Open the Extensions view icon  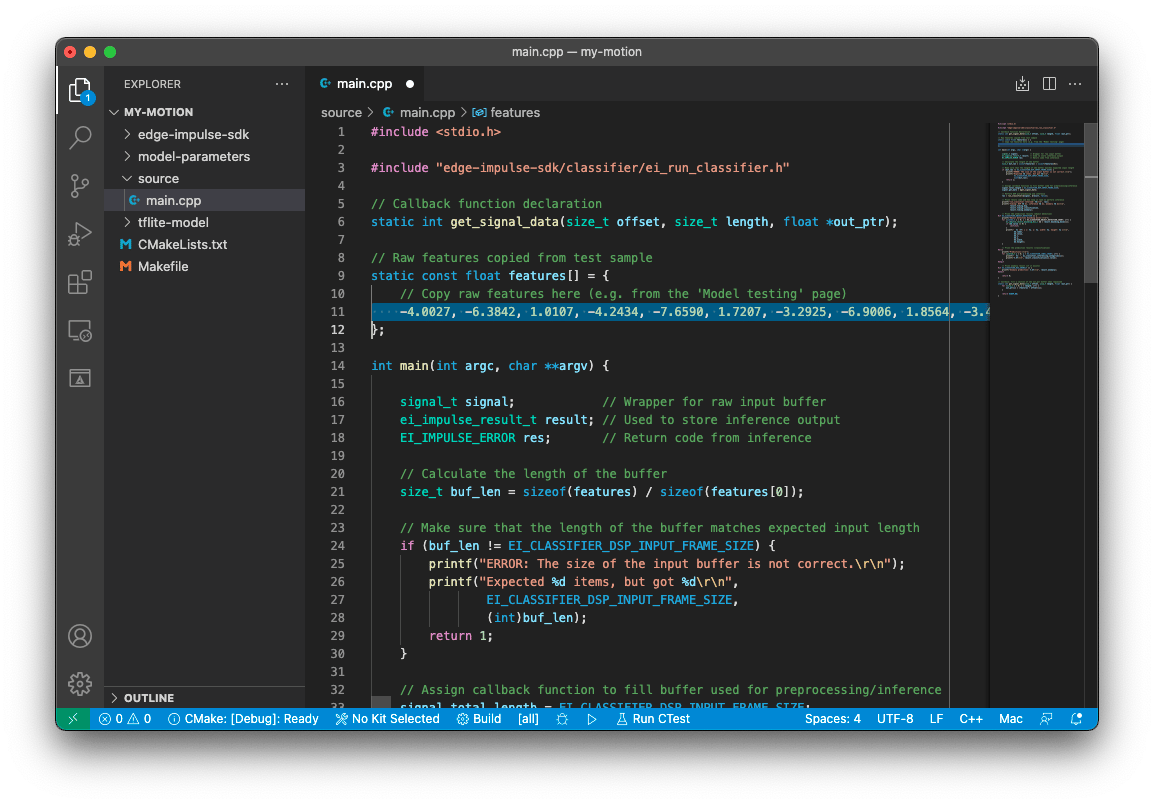click(79, 282)
